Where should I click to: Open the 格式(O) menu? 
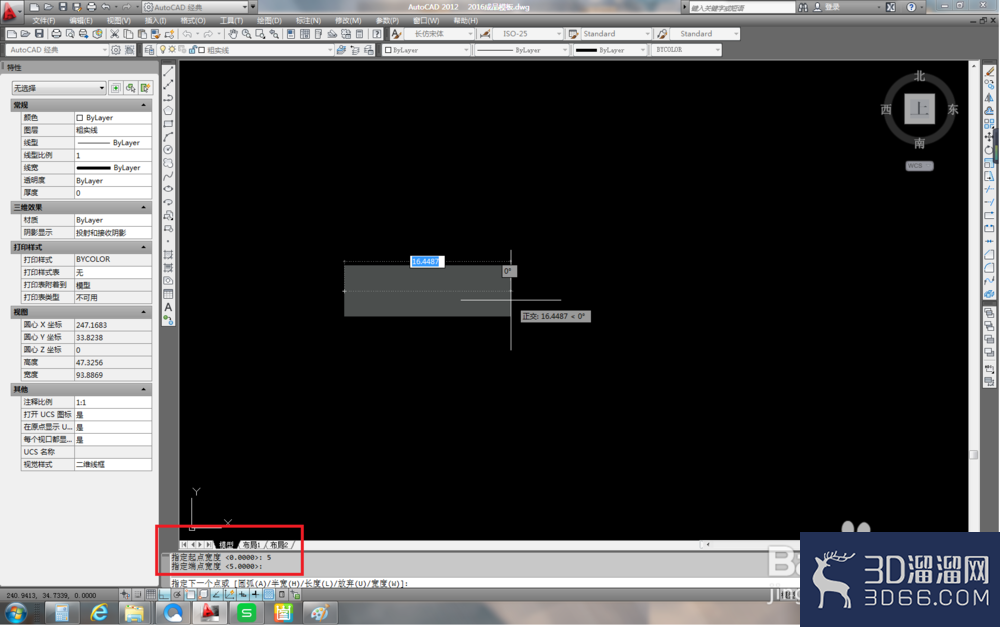point(193,20)
